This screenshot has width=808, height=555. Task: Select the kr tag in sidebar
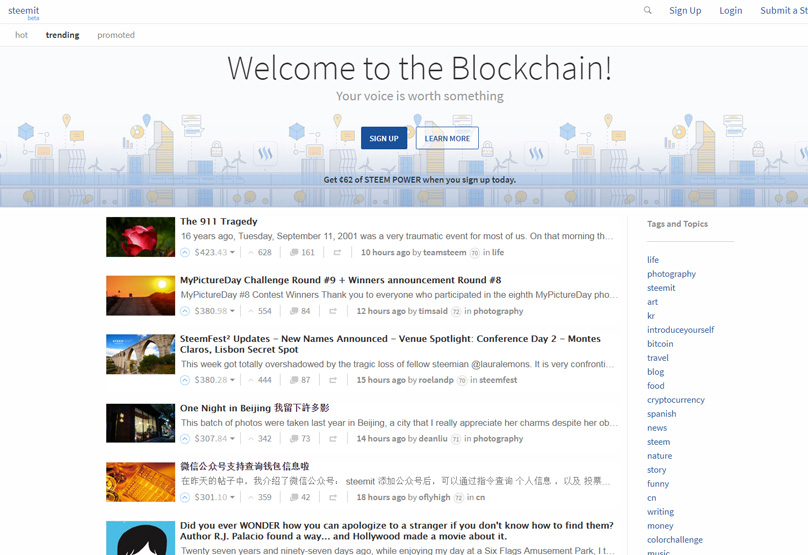[x=651, y=316]
